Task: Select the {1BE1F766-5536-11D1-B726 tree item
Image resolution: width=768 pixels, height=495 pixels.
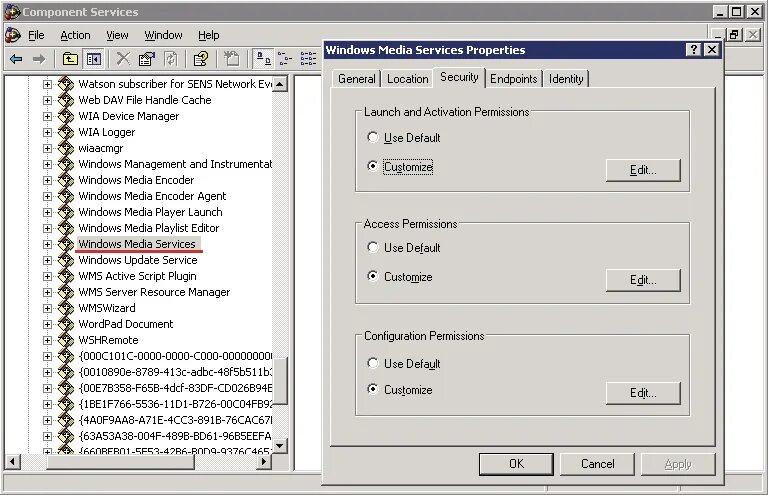Action: click(175, 404)
